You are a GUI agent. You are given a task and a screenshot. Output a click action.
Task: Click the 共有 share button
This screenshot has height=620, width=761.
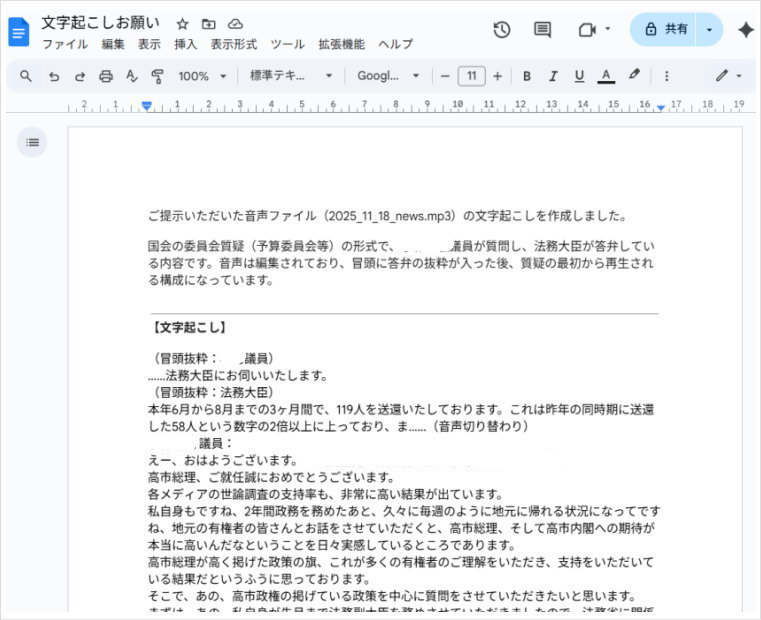pyautogui.click(x=666, y=30)
